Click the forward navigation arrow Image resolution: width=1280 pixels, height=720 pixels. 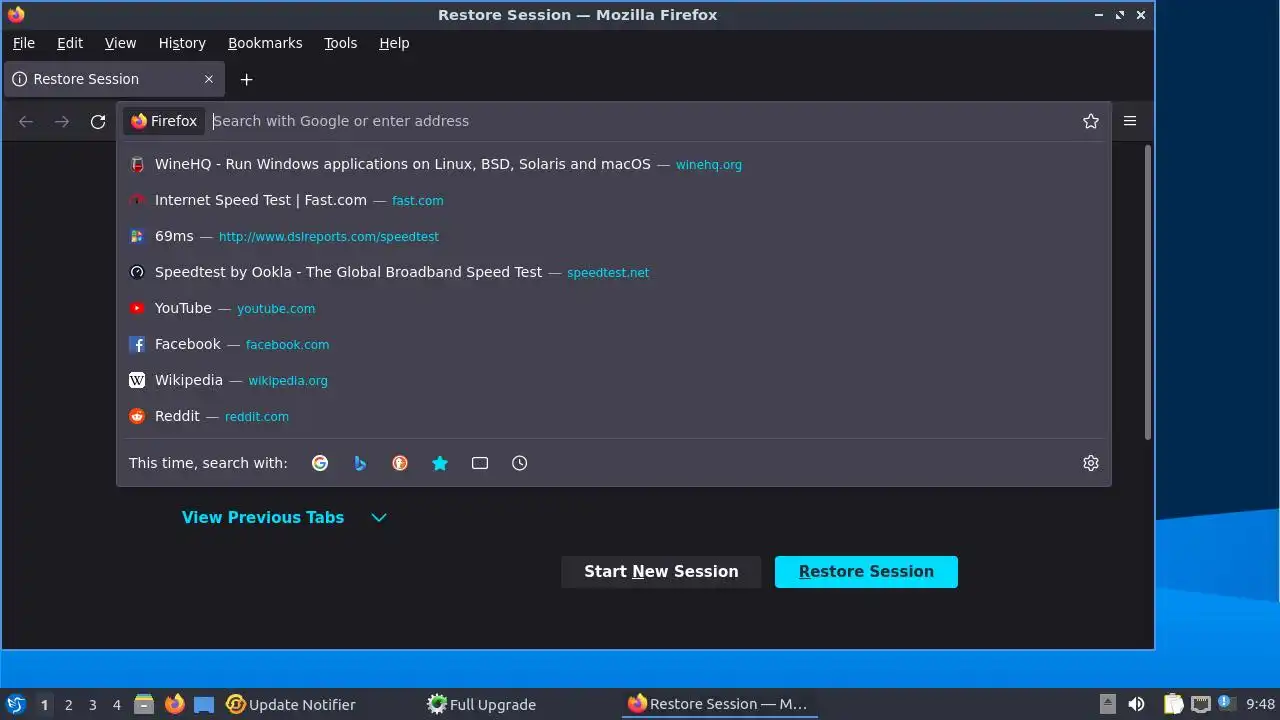click(62, 121)
